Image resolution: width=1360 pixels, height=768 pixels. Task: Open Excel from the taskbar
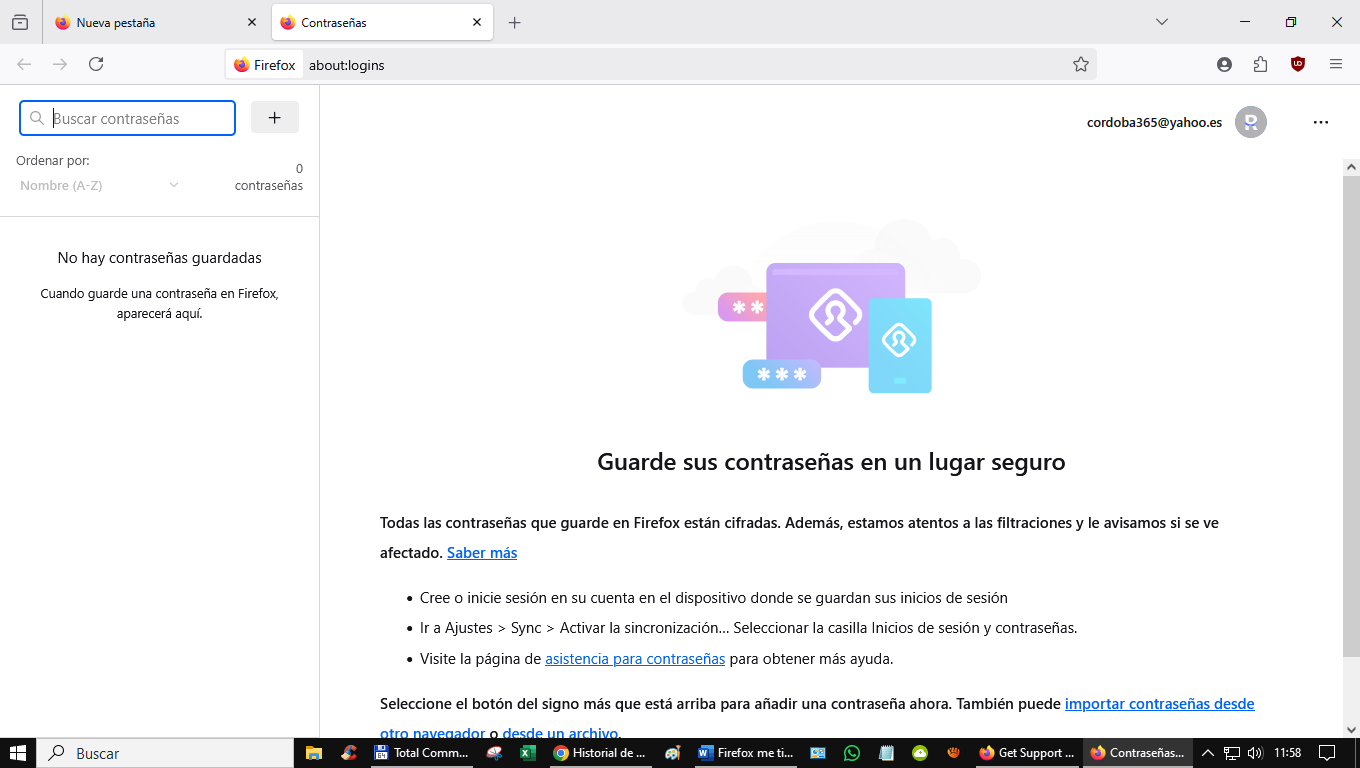[529, 753]
